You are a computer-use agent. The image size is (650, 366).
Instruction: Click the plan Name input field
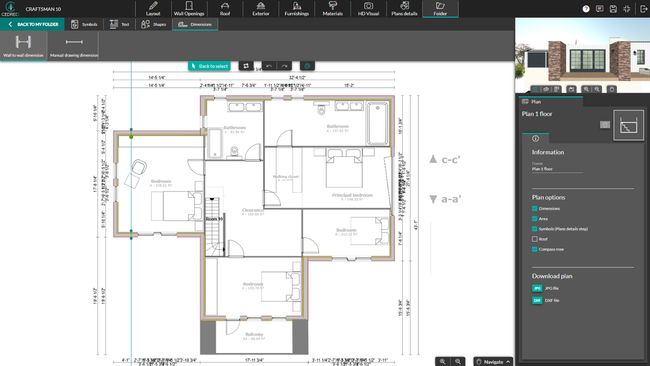pos(557,169)
